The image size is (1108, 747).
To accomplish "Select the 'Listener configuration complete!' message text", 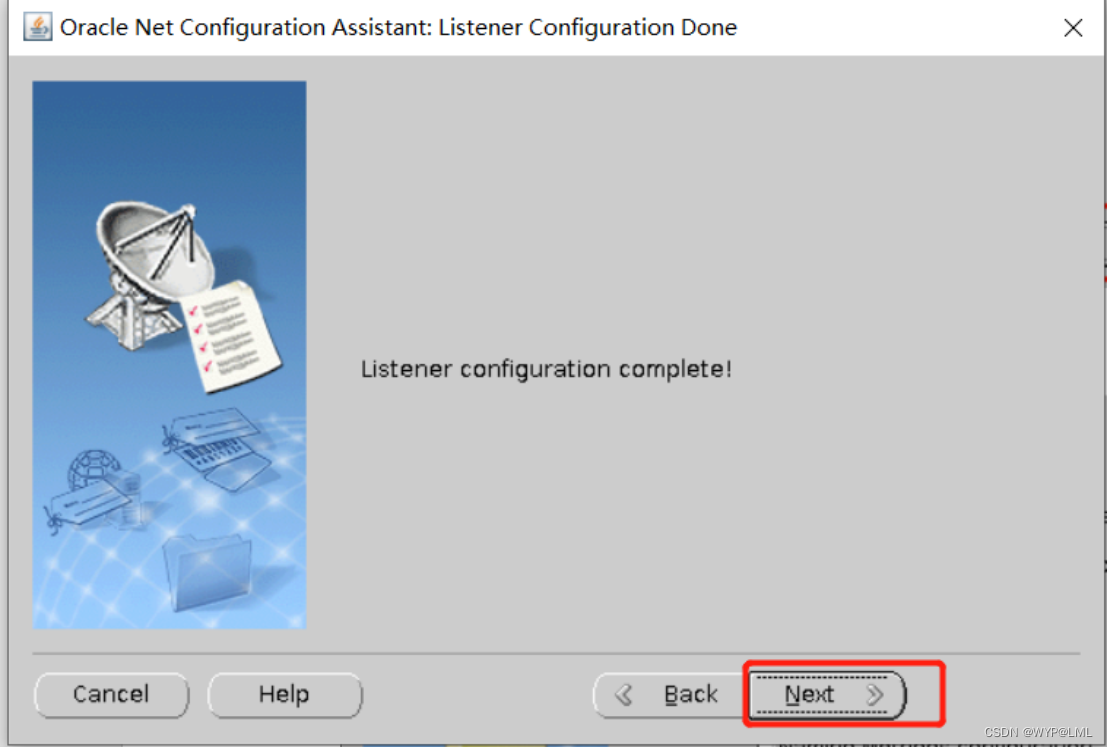I will point(546,369).
